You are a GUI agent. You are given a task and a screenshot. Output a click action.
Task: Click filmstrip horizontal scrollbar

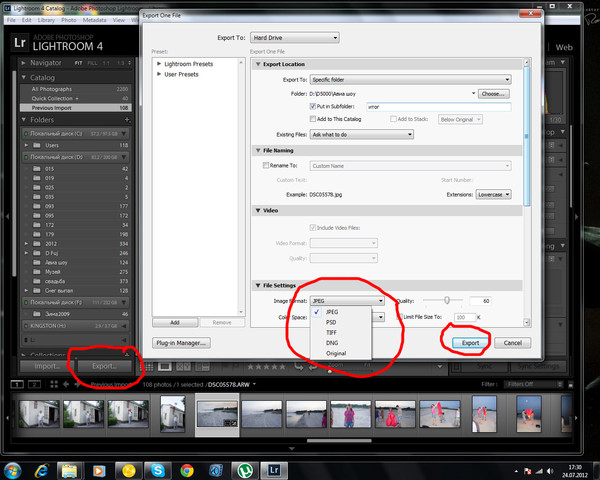click(x=339, y=441)
